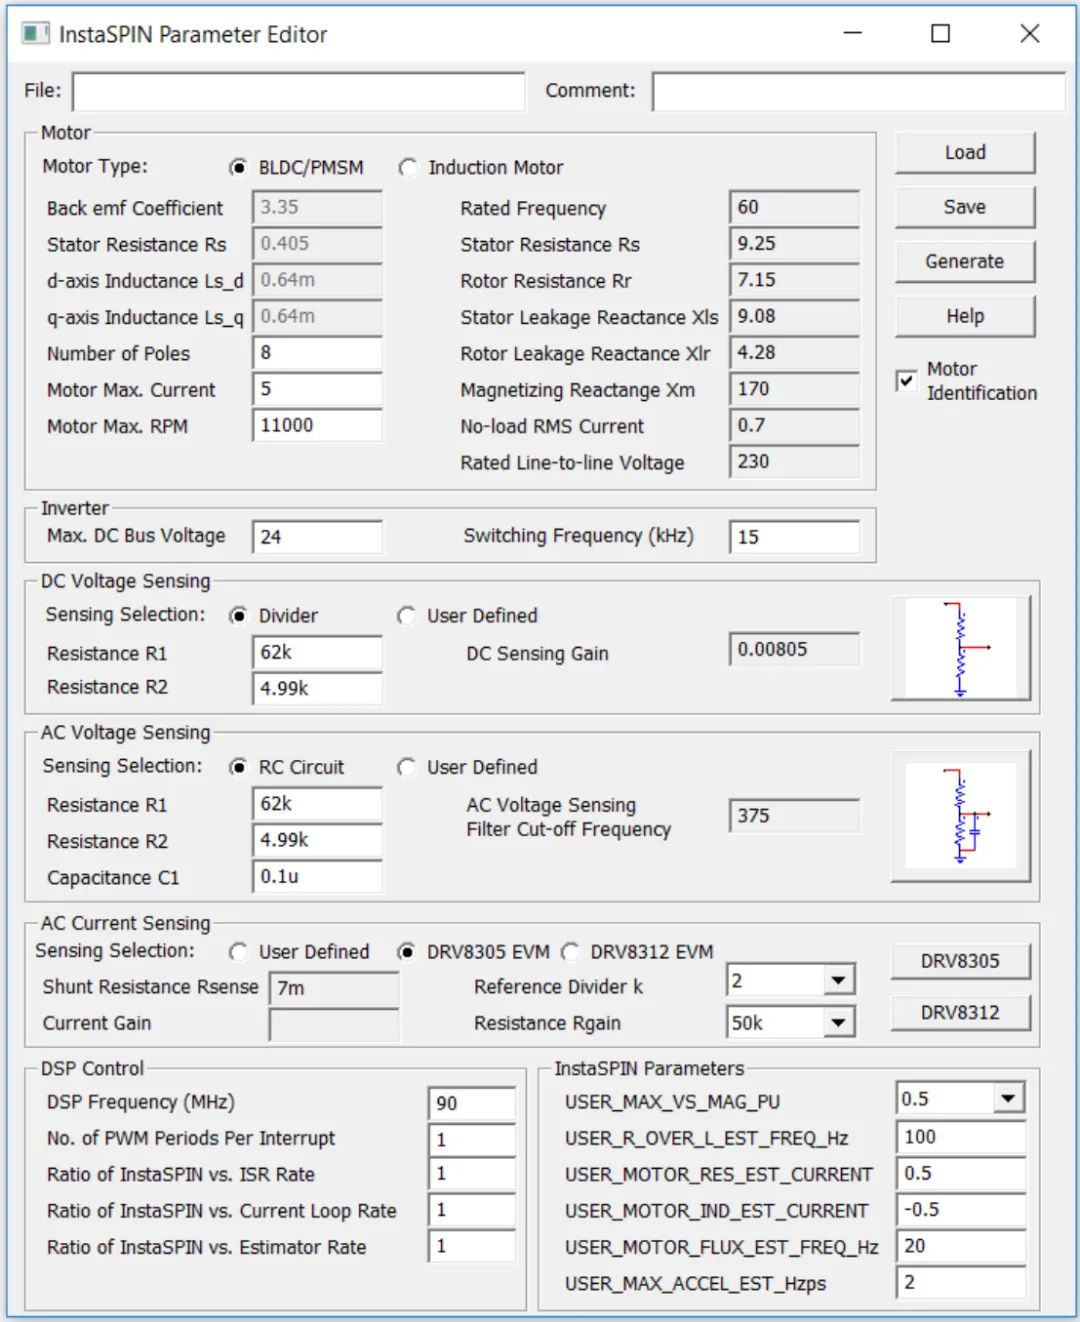
Task: Click the Save button
Action: click(965, 207)
